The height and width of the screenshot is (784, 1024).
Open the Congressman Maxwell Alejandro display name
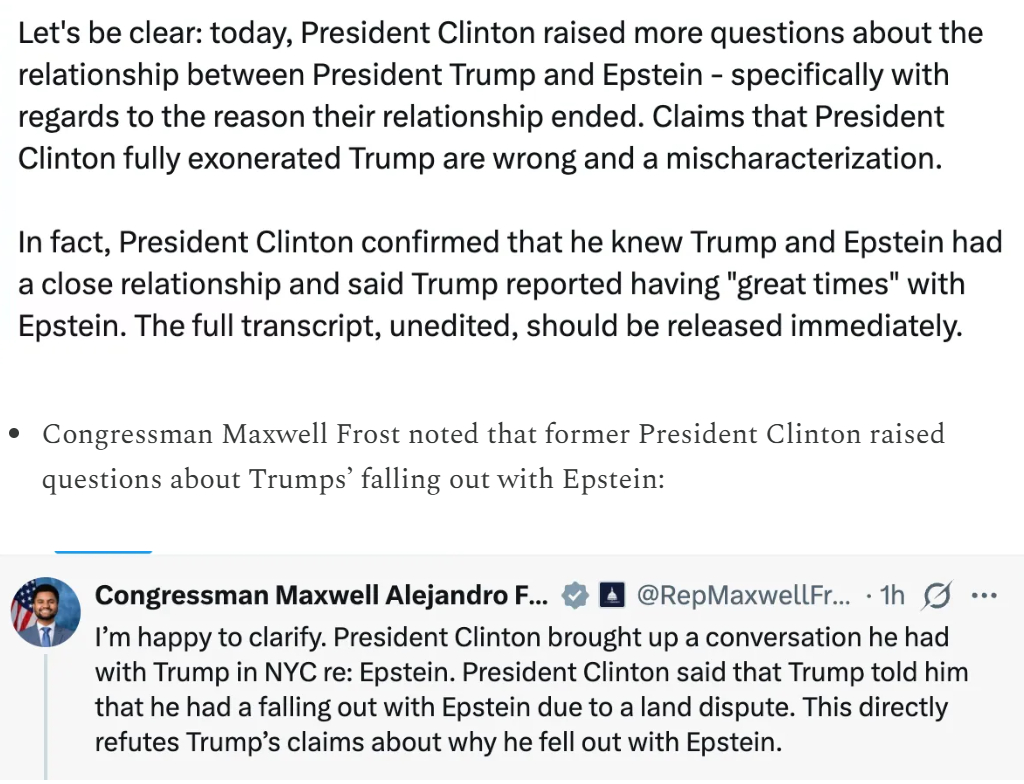point(321,596)
